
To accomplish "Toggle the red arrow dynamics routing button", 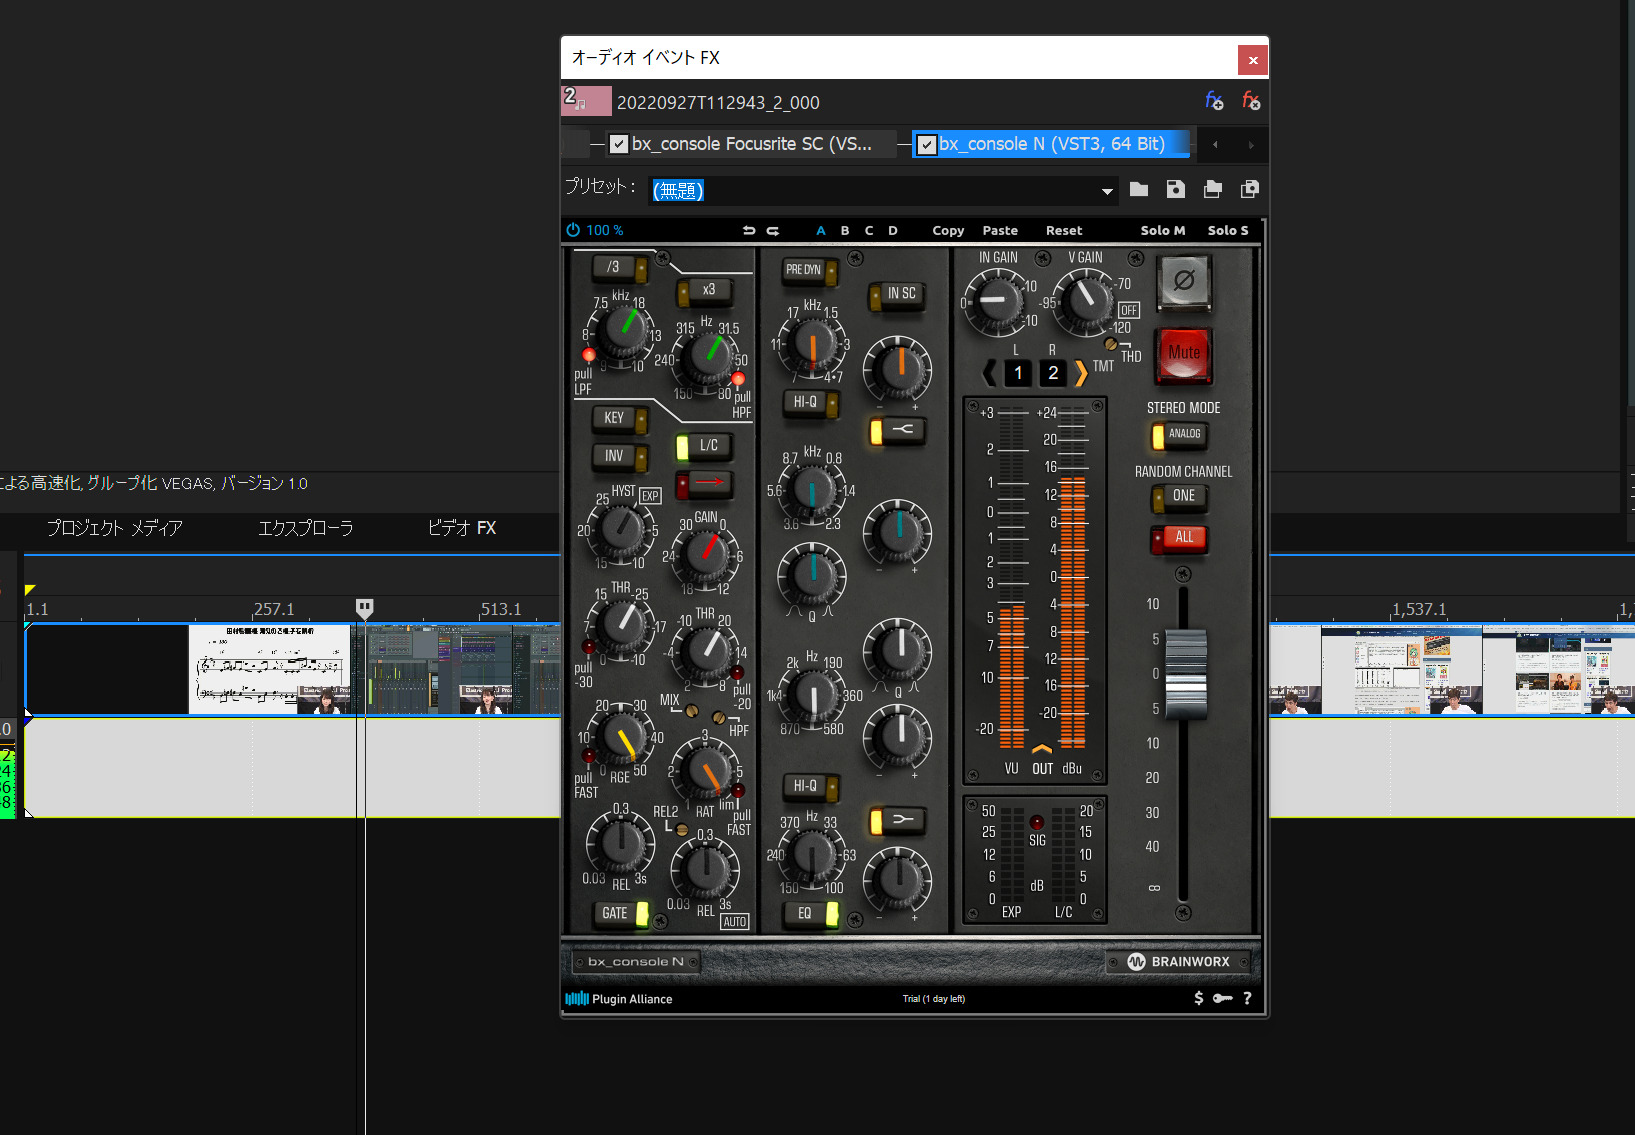I will pyautogui.click(x=705, y=484).
